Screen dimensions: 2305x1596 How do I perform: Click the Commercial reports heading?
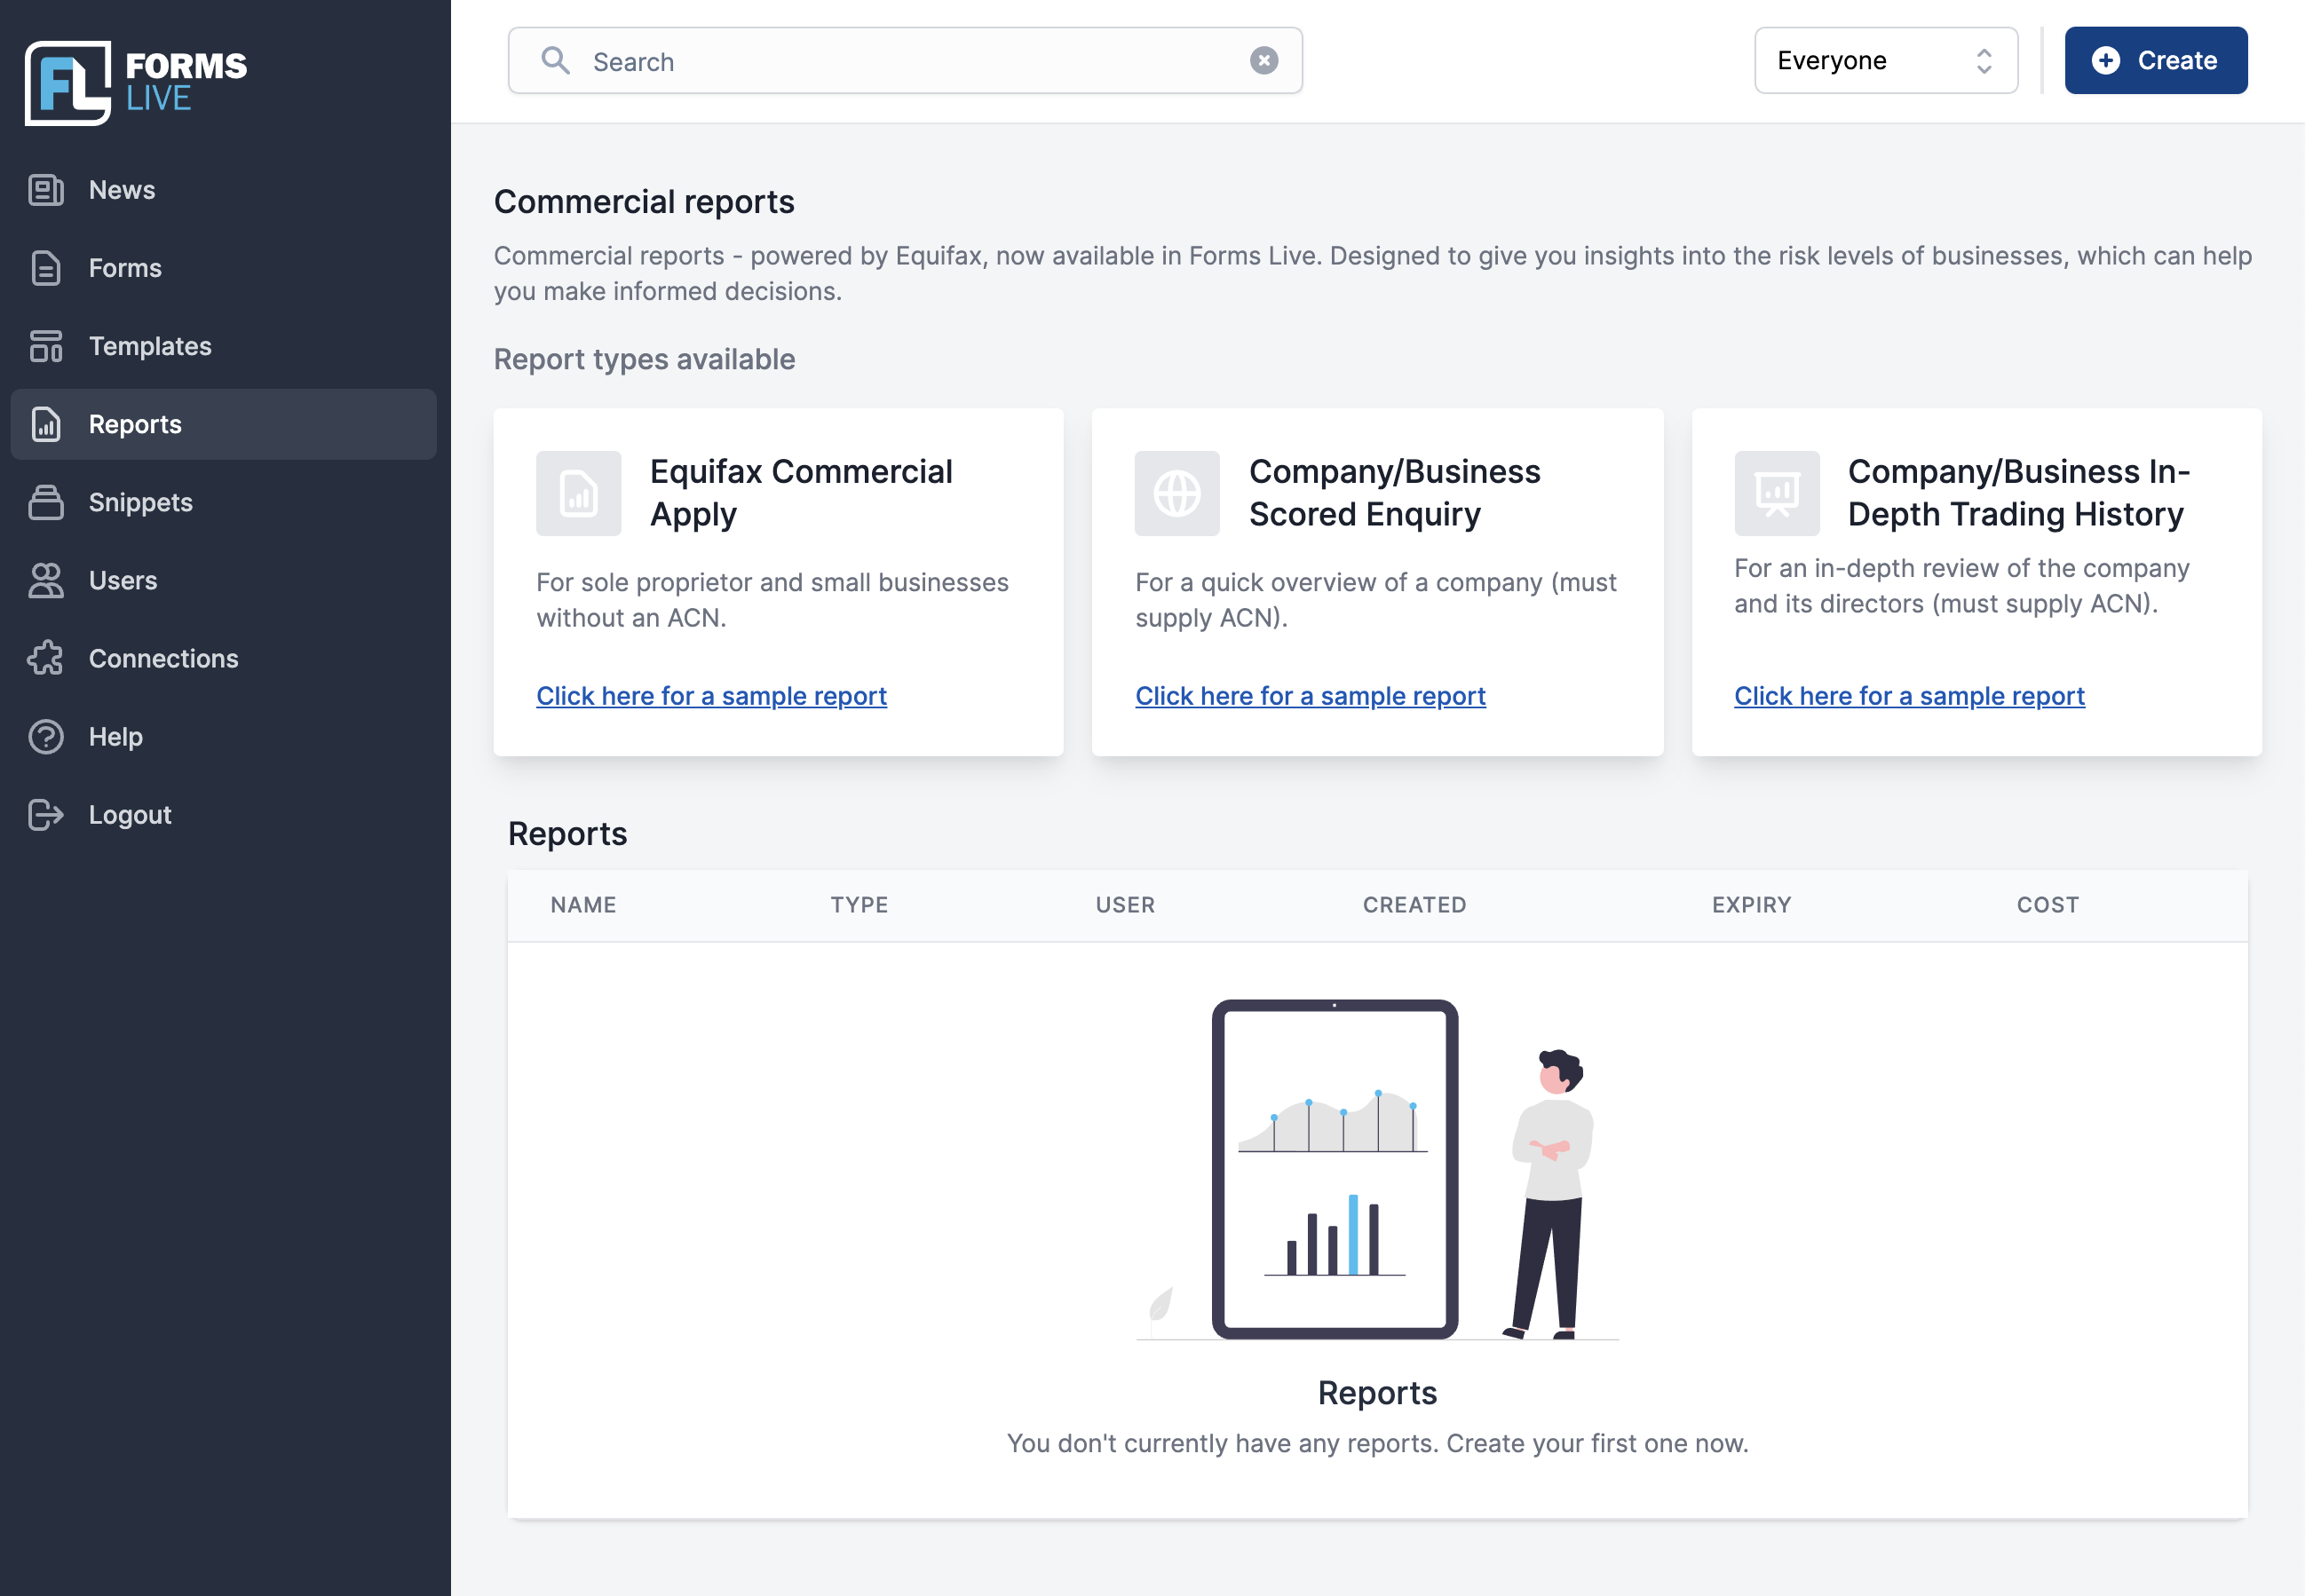coord(644,201)
